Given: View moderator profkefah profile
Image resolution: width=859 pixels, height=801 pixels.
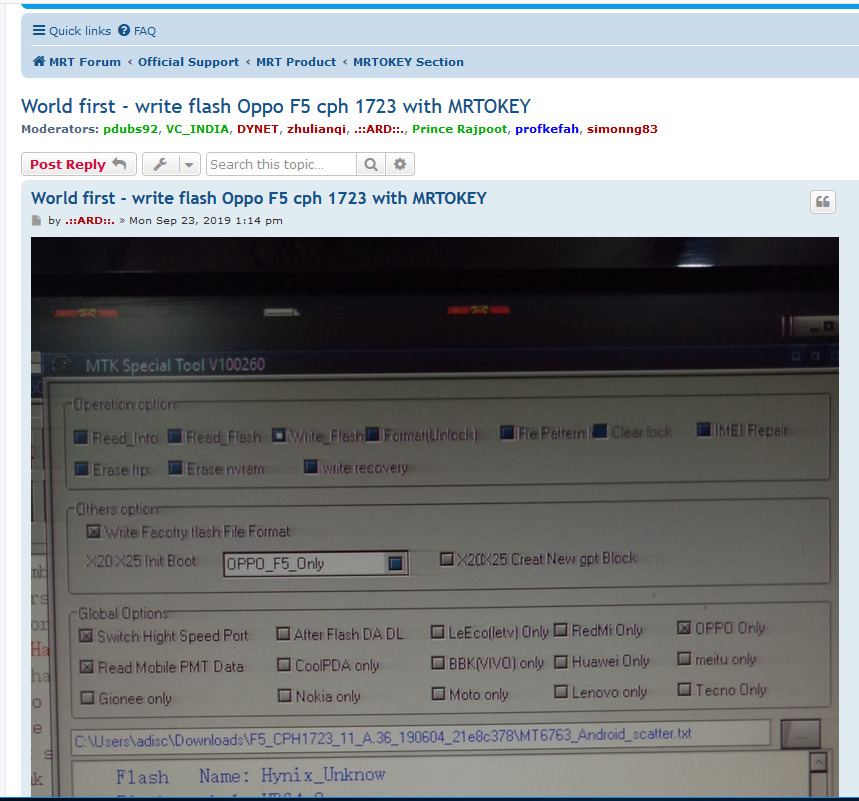Looking at the screenshot, I should pyautogui.click(x=547, y=129).
